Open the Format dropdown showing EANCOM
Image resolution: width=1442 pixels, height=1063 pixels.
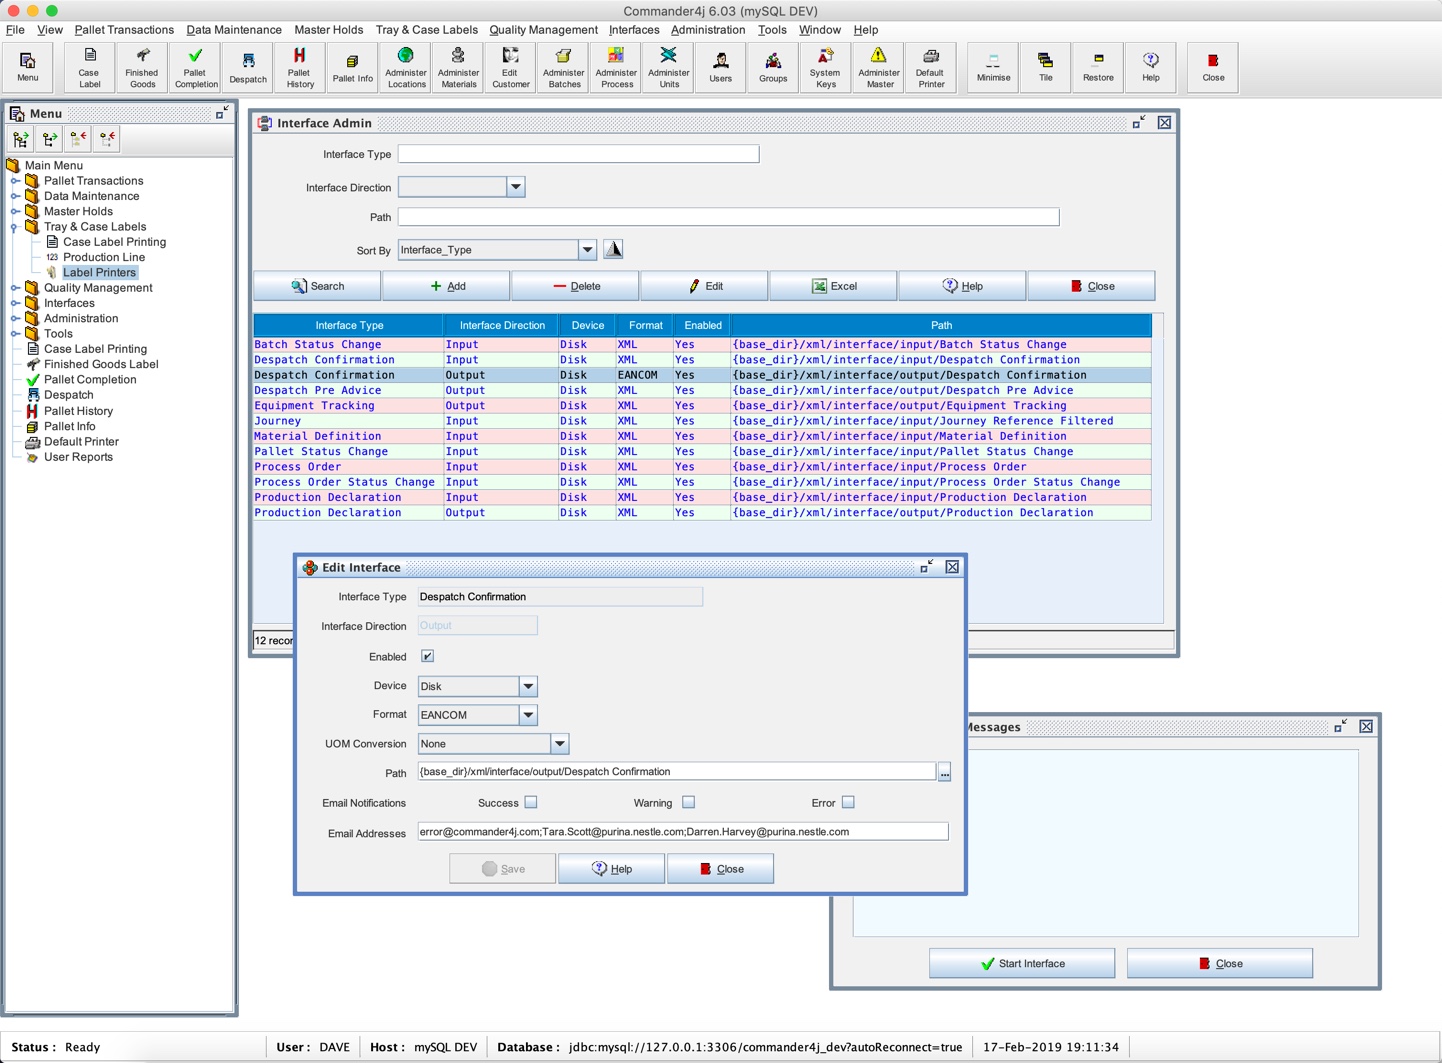(x=528, y=715)
